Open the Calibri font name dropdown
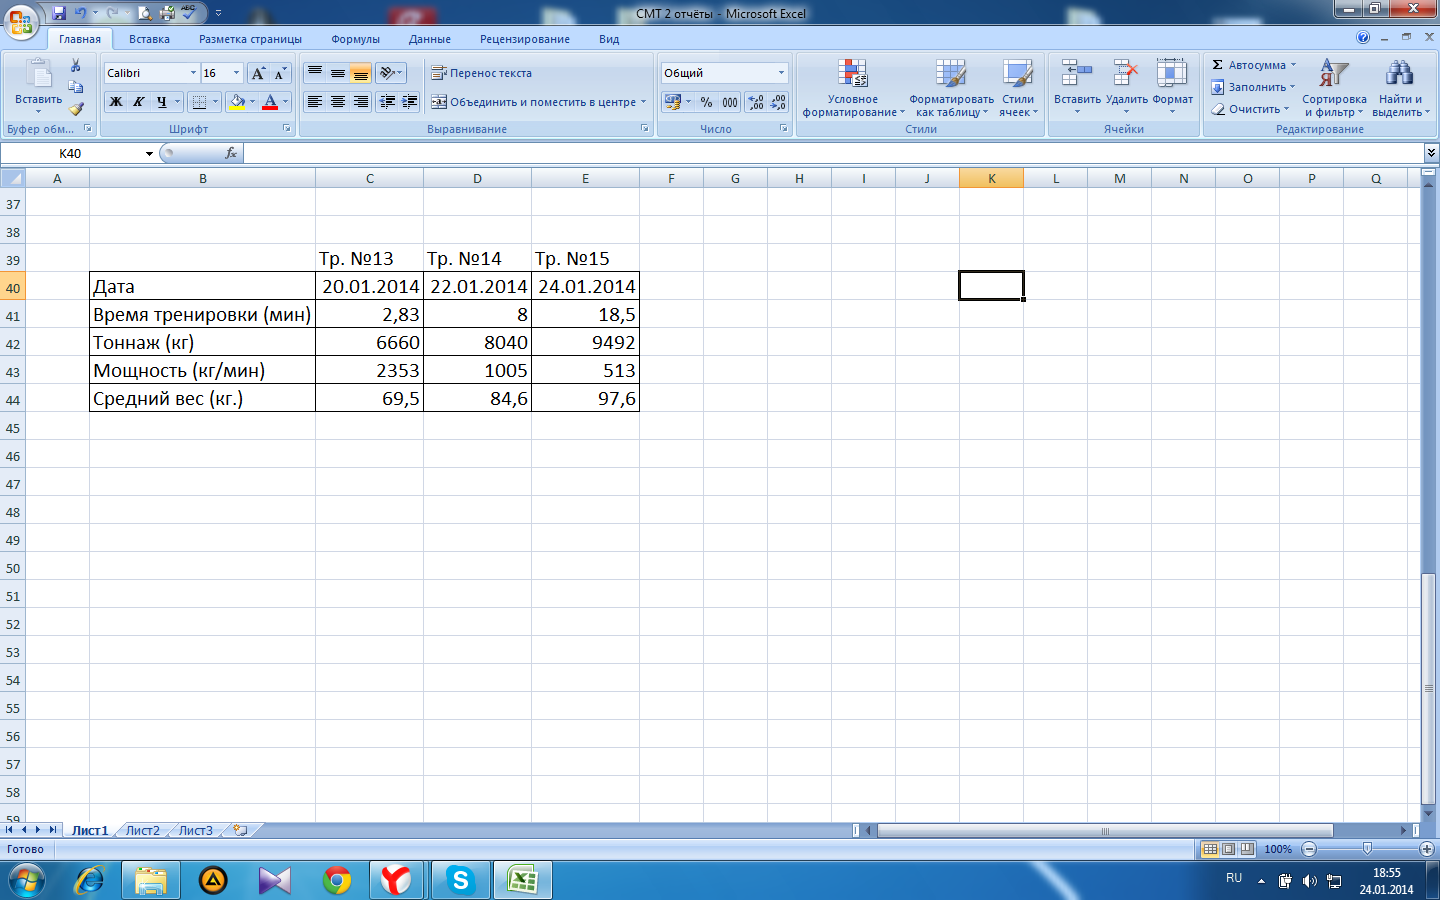This screenshot has height=900, width=1440. pyautogui.click(x=193, y=73)
